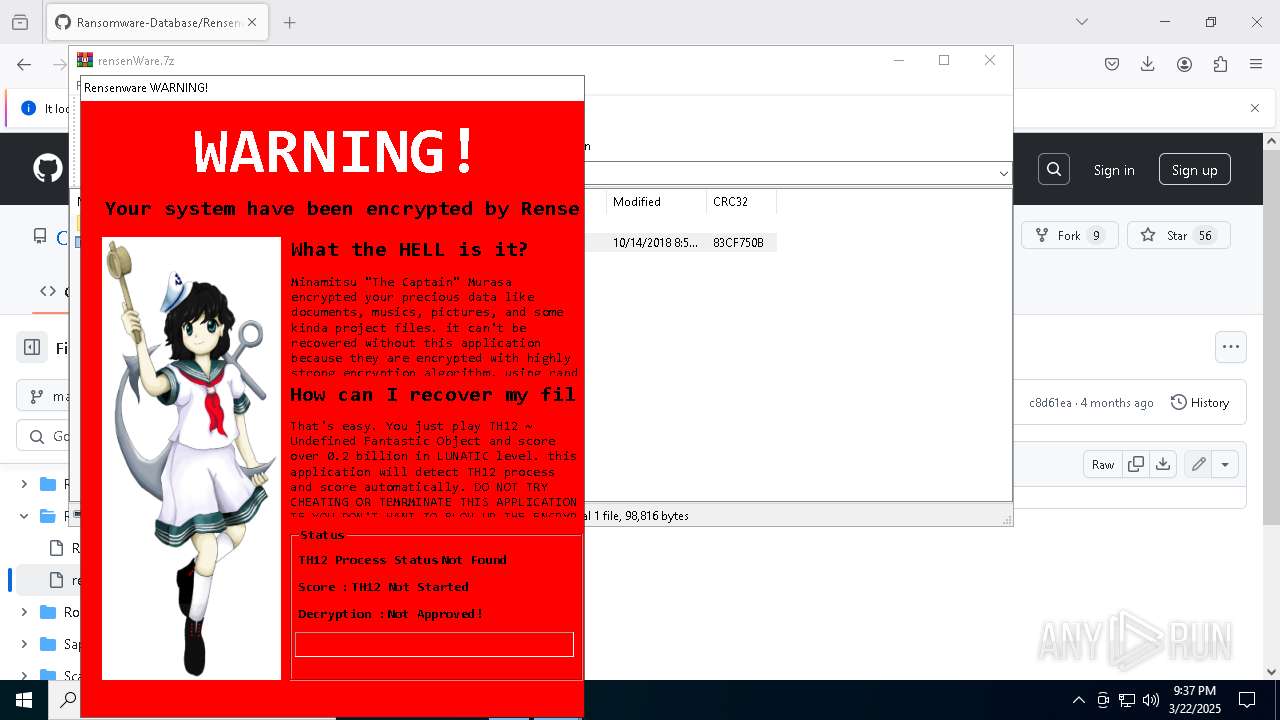Toggle the GitHub file tree side panel icon
The width and height of the screenshot is (1280, 720).
point(32,347)
